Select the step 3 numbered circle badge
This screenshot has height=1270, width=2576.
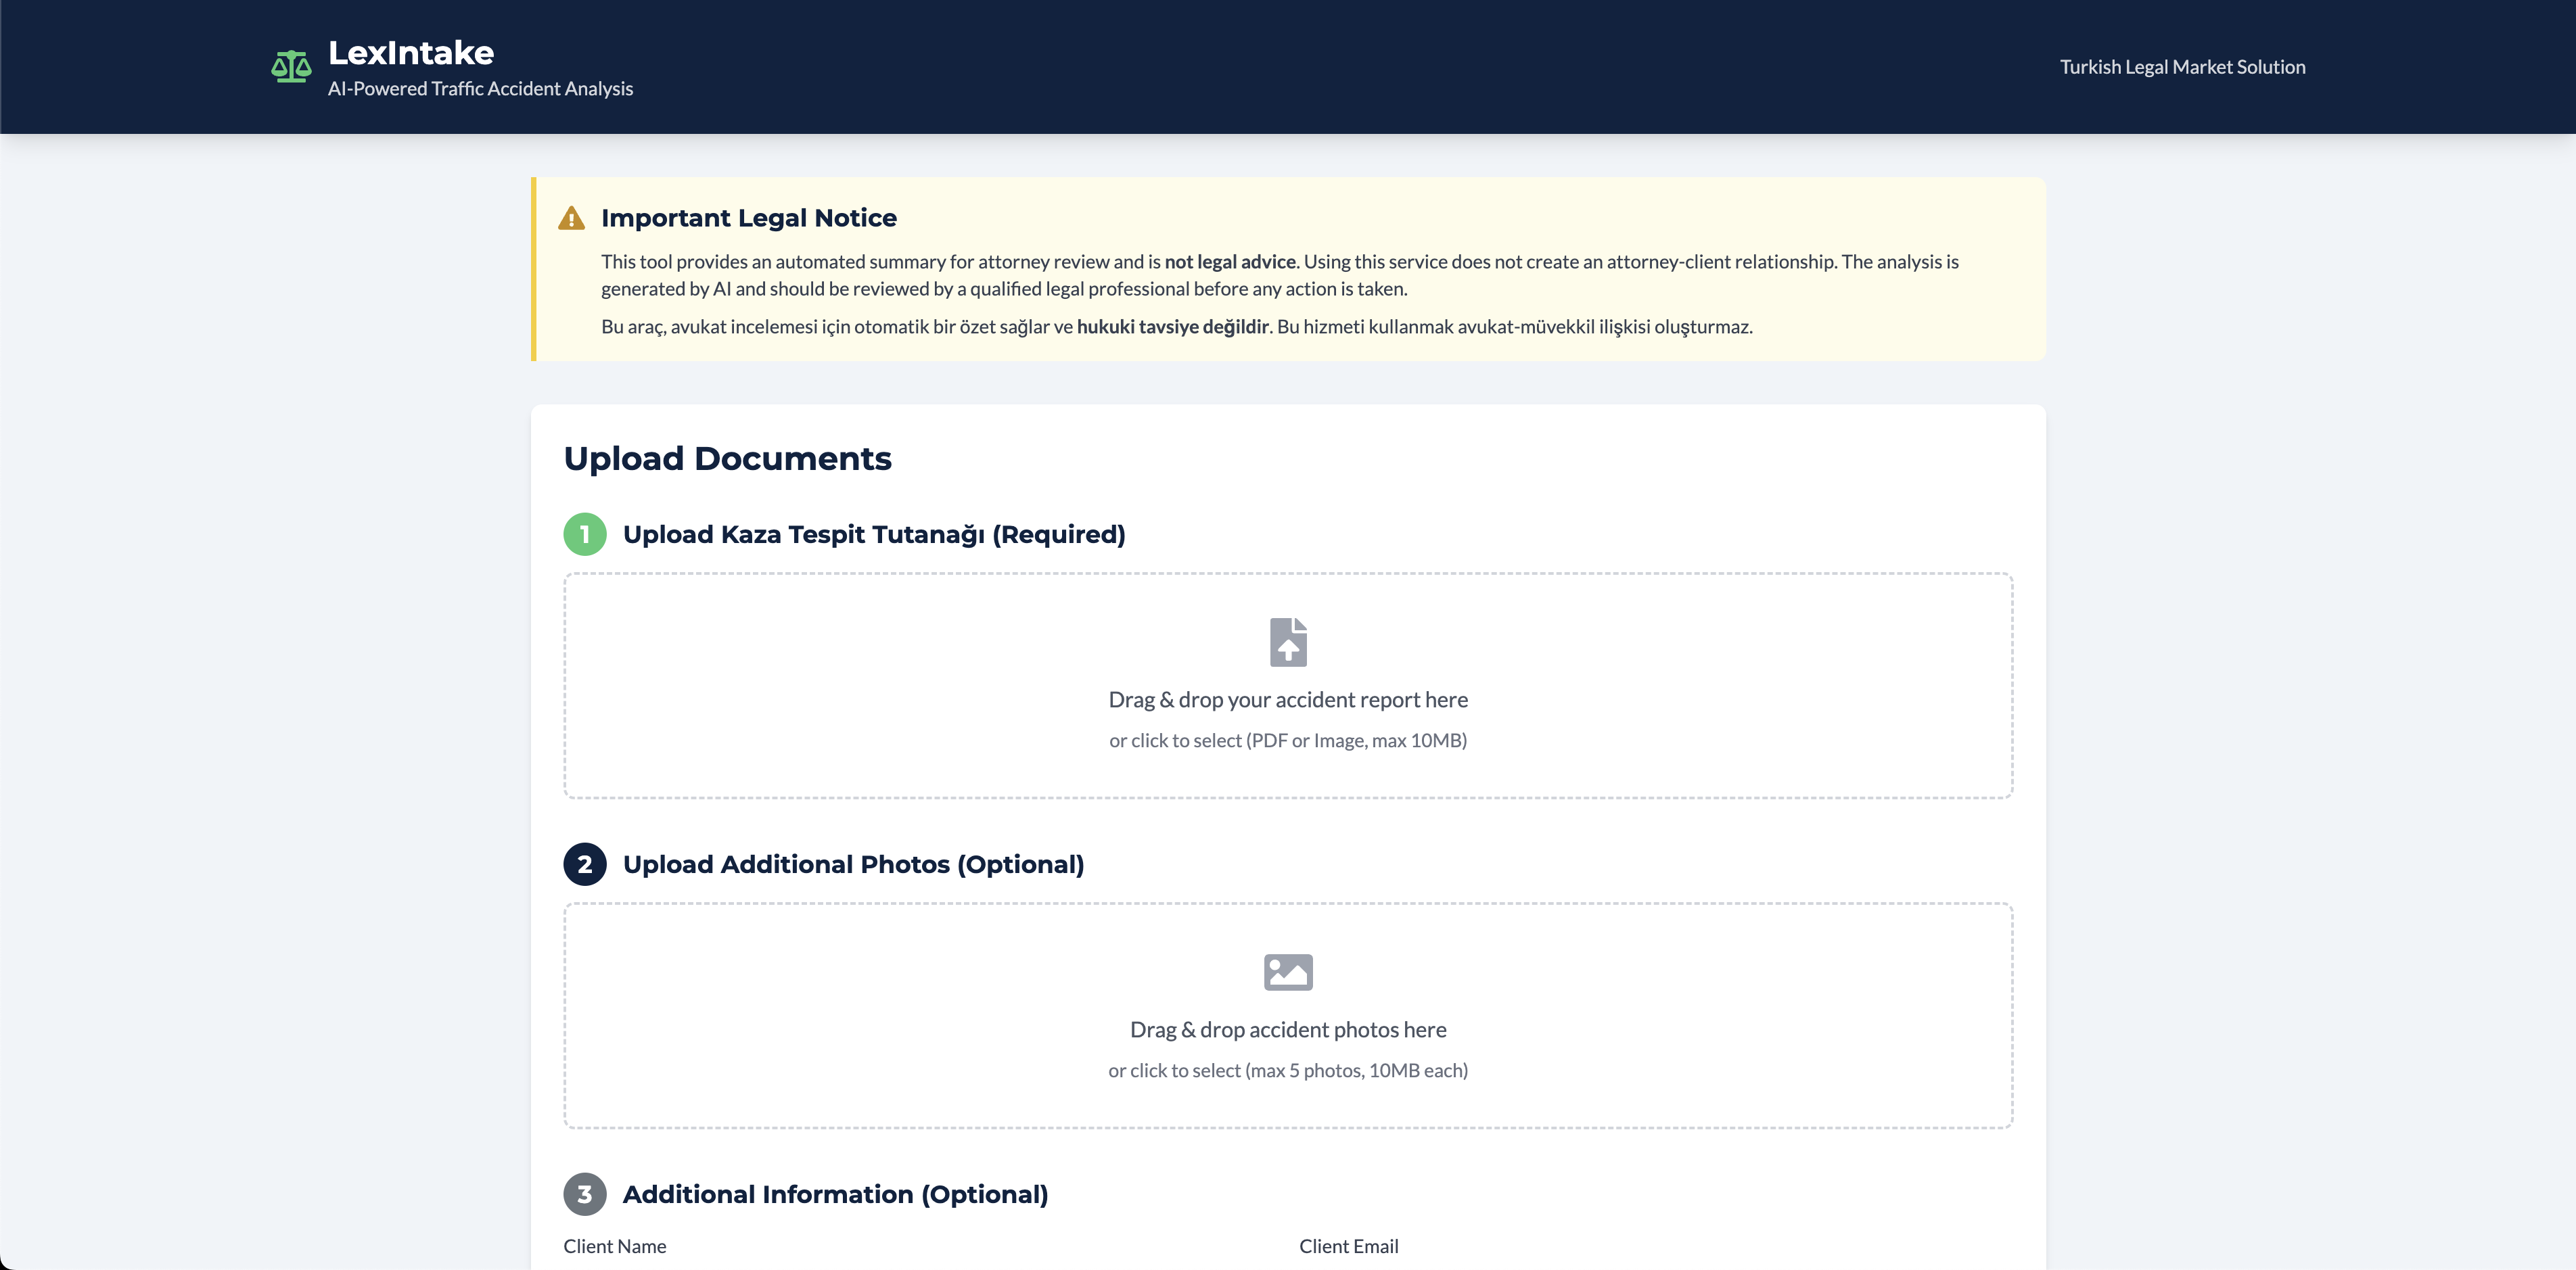click(585, 1194)
